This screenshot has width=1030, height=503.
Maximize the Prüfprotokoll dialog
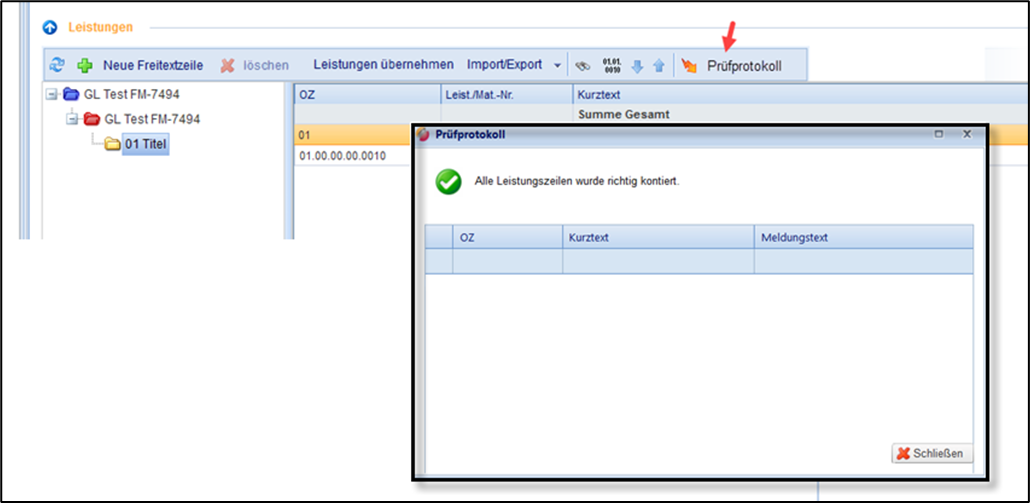click(938, 134)
